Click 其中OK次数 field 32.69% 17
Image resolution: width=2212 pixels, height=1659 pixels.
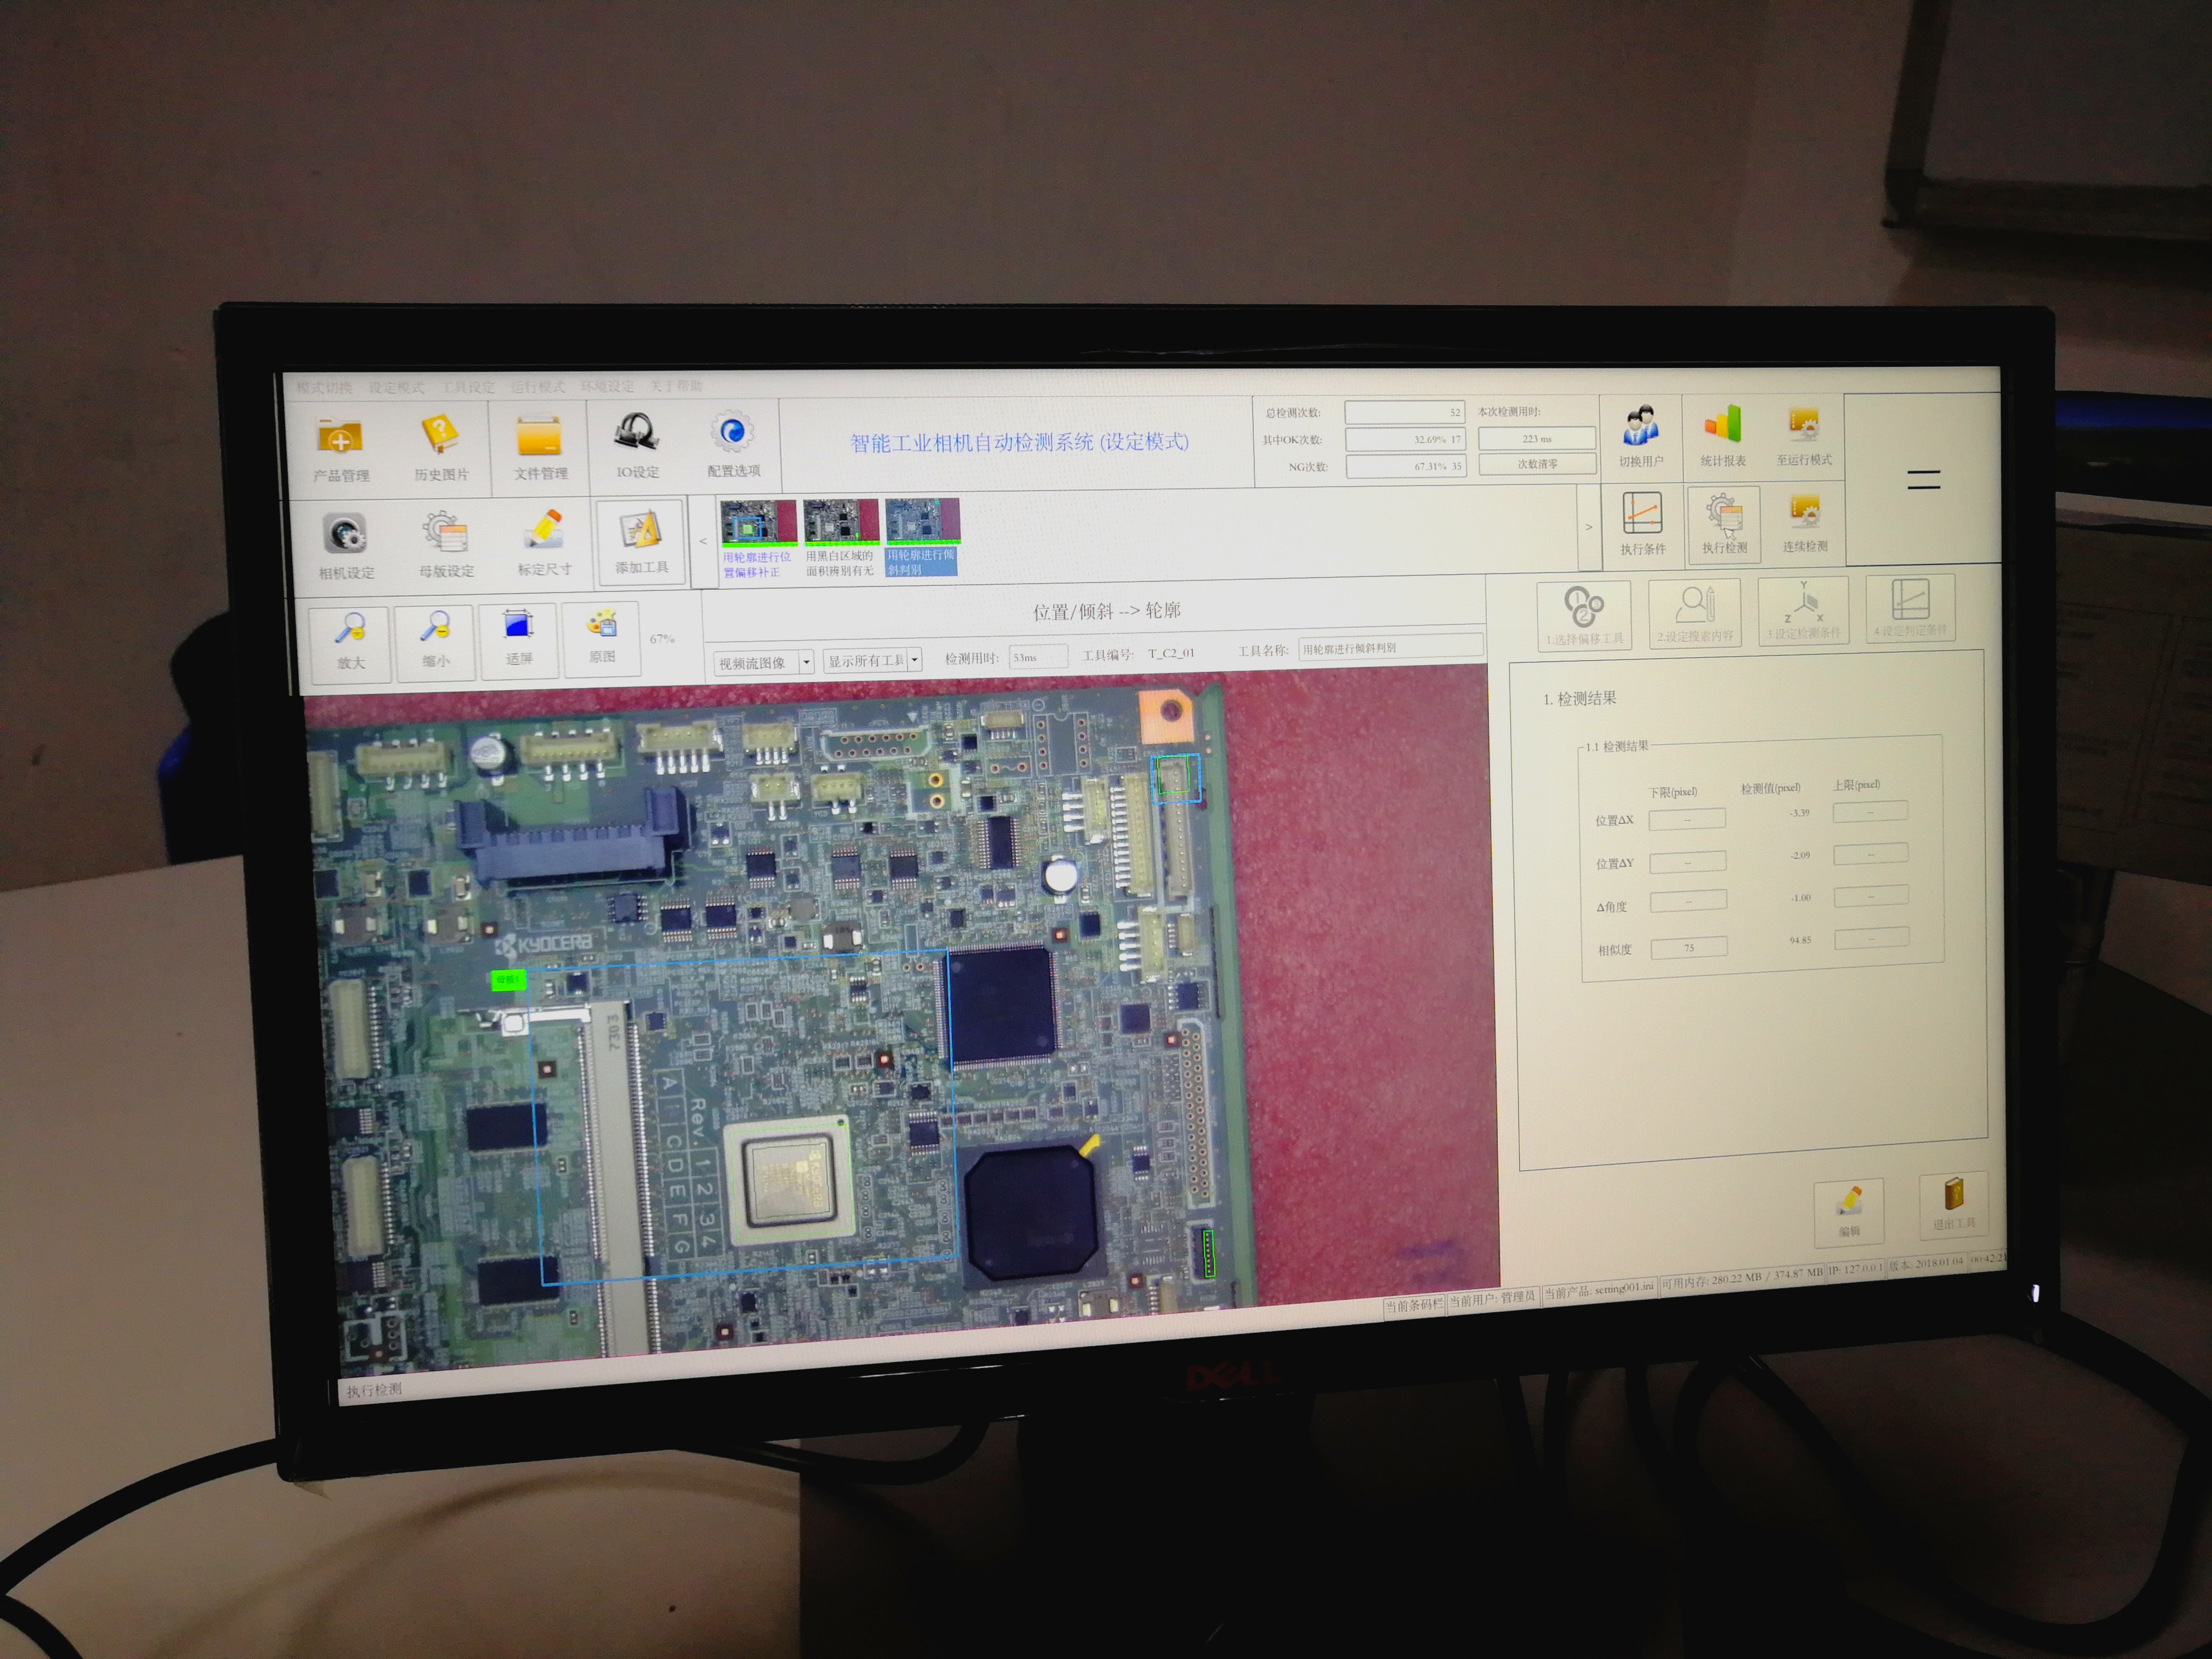(x=1406, y=439)
